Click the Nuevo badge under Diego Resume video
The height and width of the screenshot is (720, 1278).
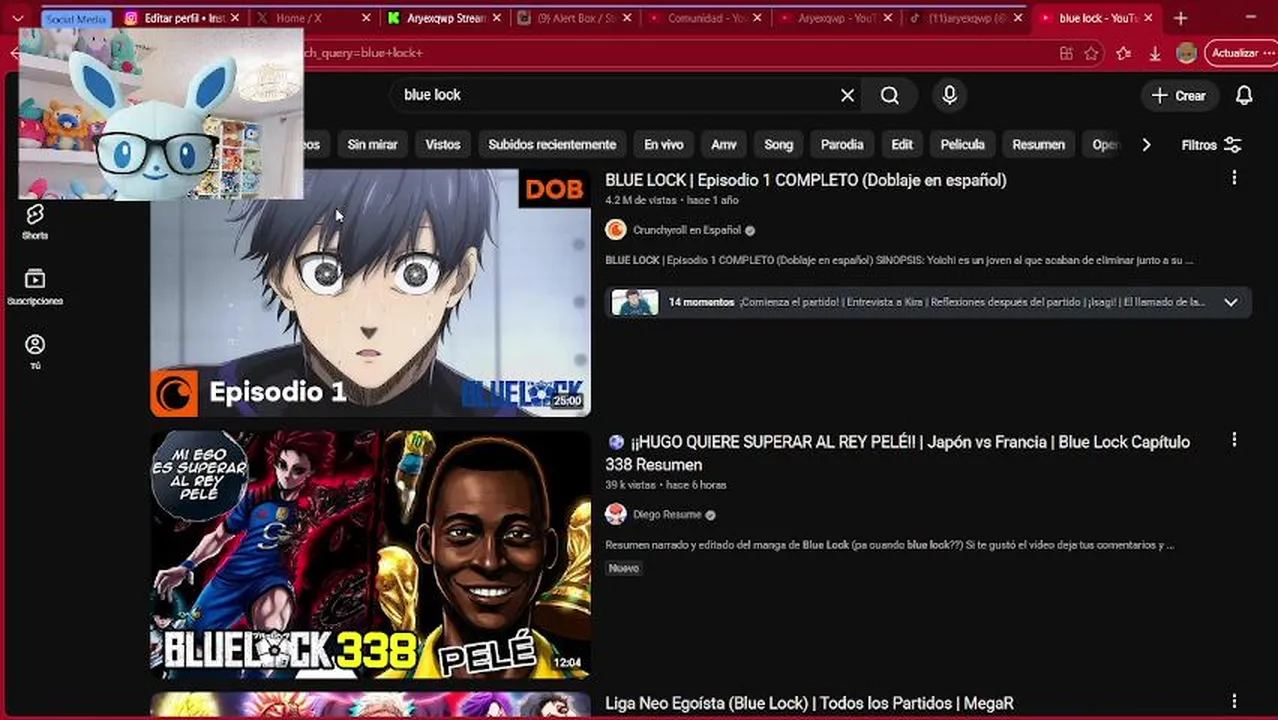pyautogui.click(x=623, y=568)
